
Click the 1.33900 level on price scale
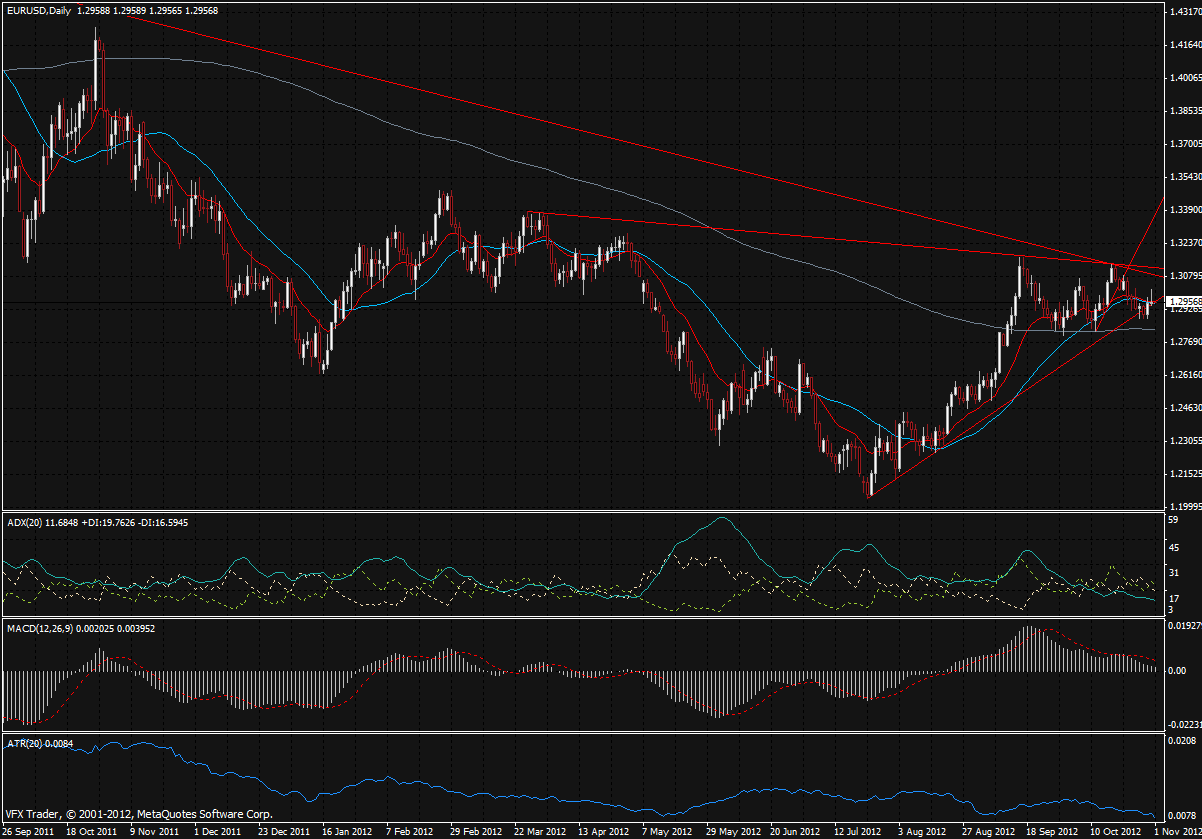tap(1182, 210)
